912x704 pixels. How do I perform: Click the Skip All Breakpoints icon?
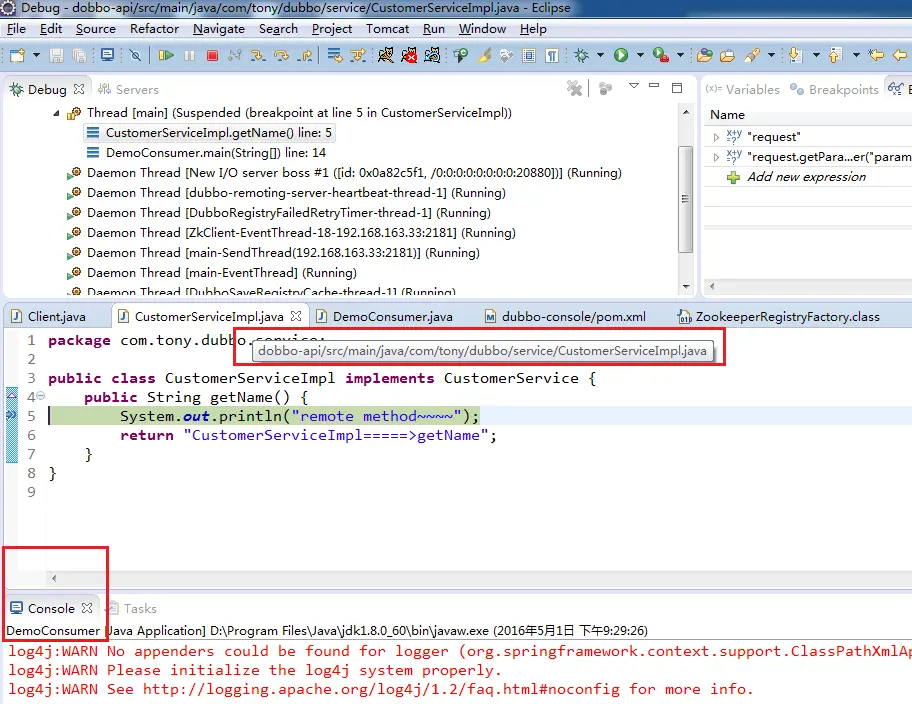(x=135, y=55)
